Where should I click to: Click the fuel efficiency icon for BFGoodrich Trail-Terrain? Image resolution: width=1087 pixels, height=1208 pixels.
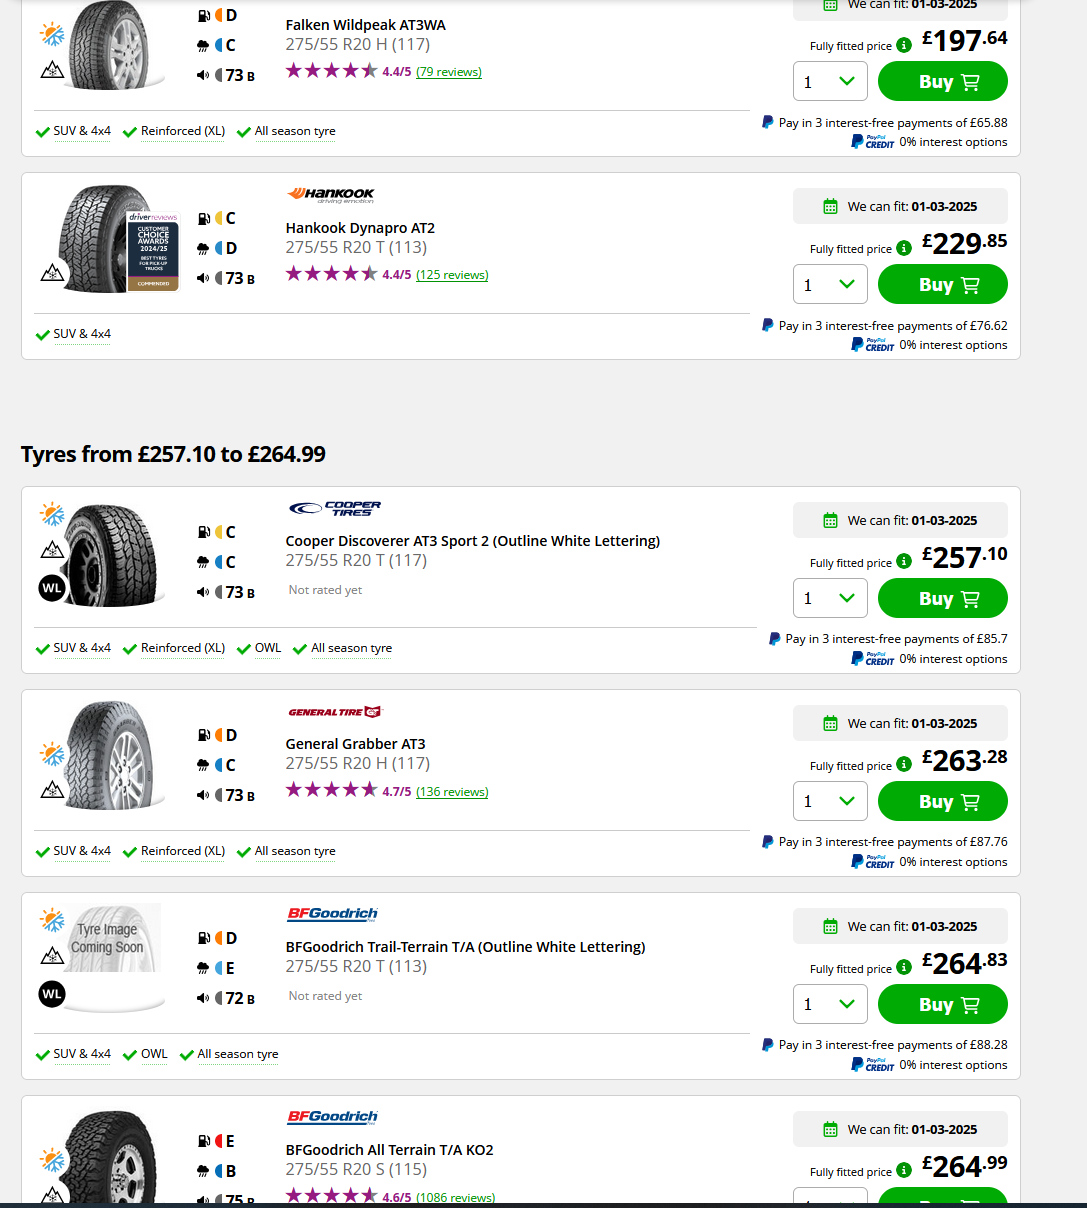pyautogui.click(x=204, y=938)
